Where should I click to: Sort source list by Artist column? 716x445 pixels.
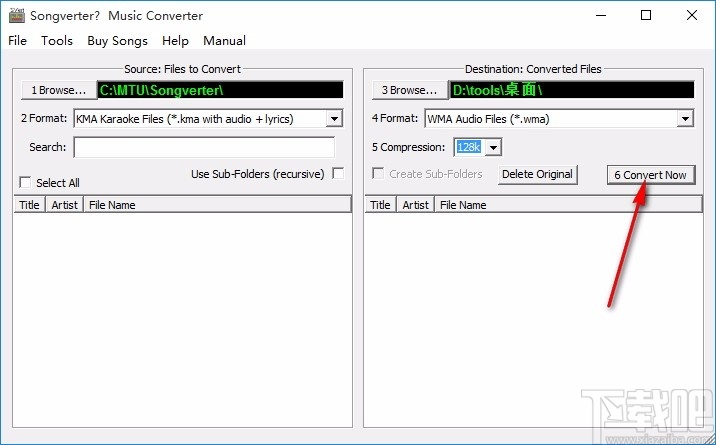tap(64, 205)
